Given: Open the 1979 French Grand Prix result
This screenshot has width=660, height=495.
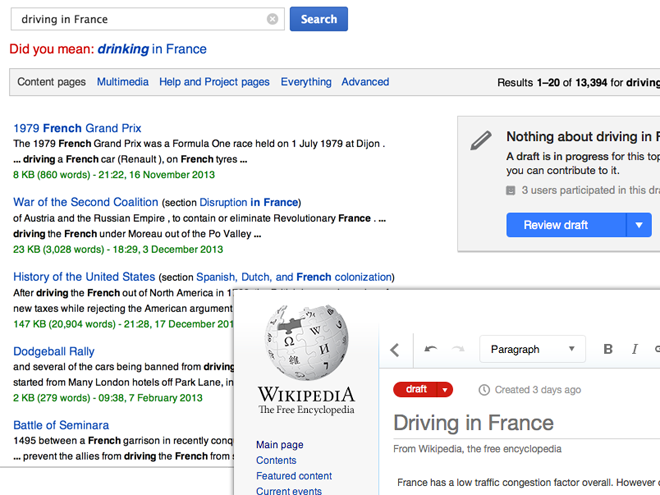Looking at the screenshot, I should 77,128.
